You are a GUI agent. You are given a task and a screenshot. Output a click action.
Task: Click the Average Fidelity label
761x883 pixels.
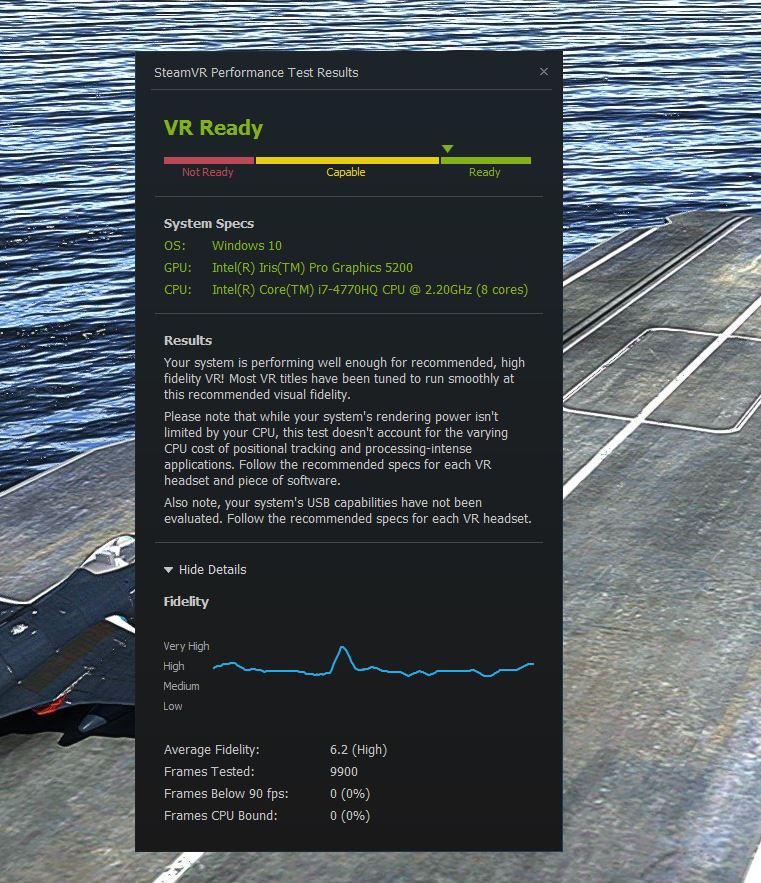pyautogui.click(x=212, y=750)
